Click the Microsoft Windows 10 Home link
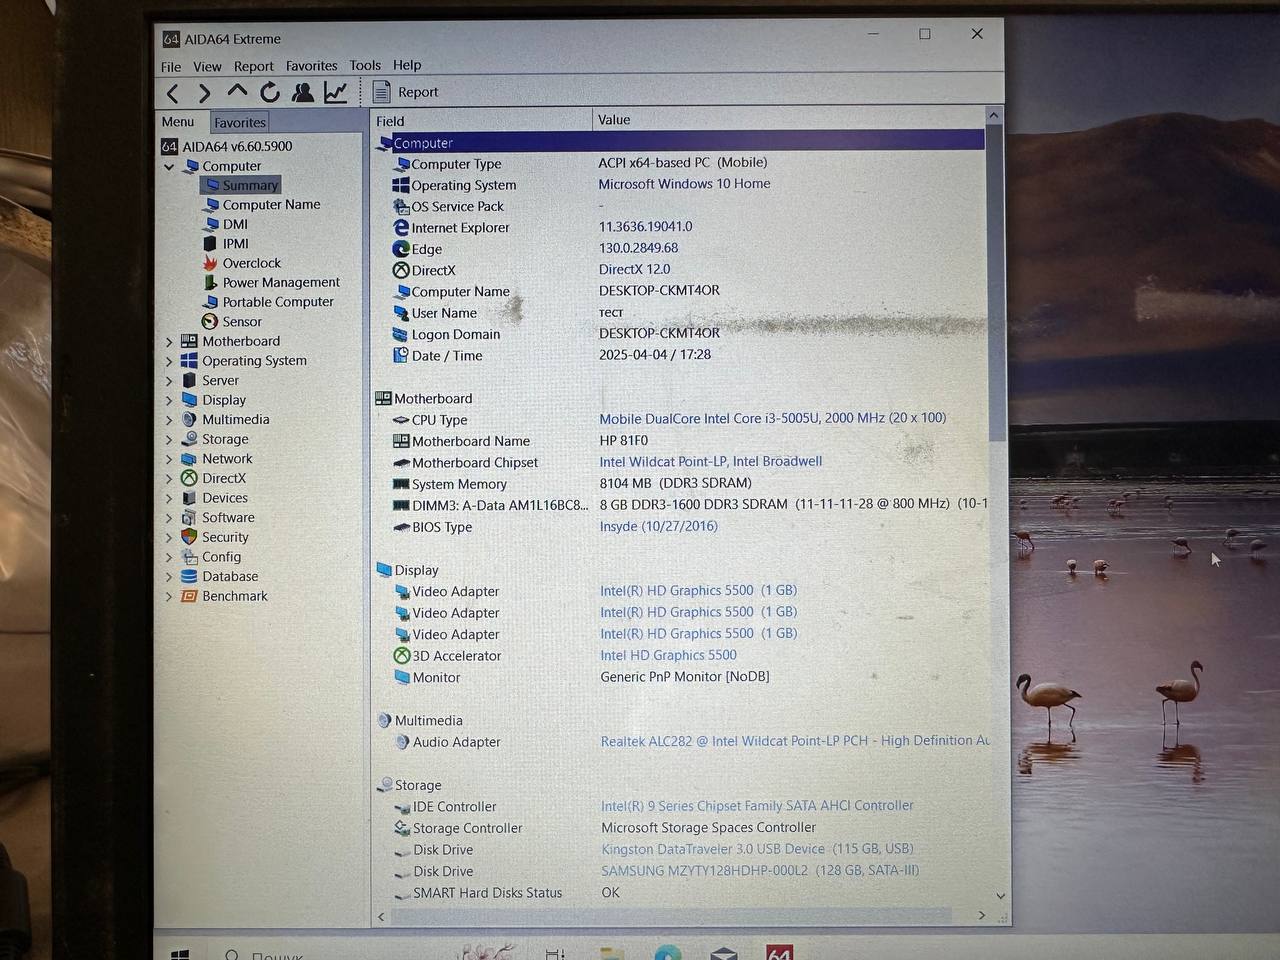The image size is (1280, 960). point(684,184)
